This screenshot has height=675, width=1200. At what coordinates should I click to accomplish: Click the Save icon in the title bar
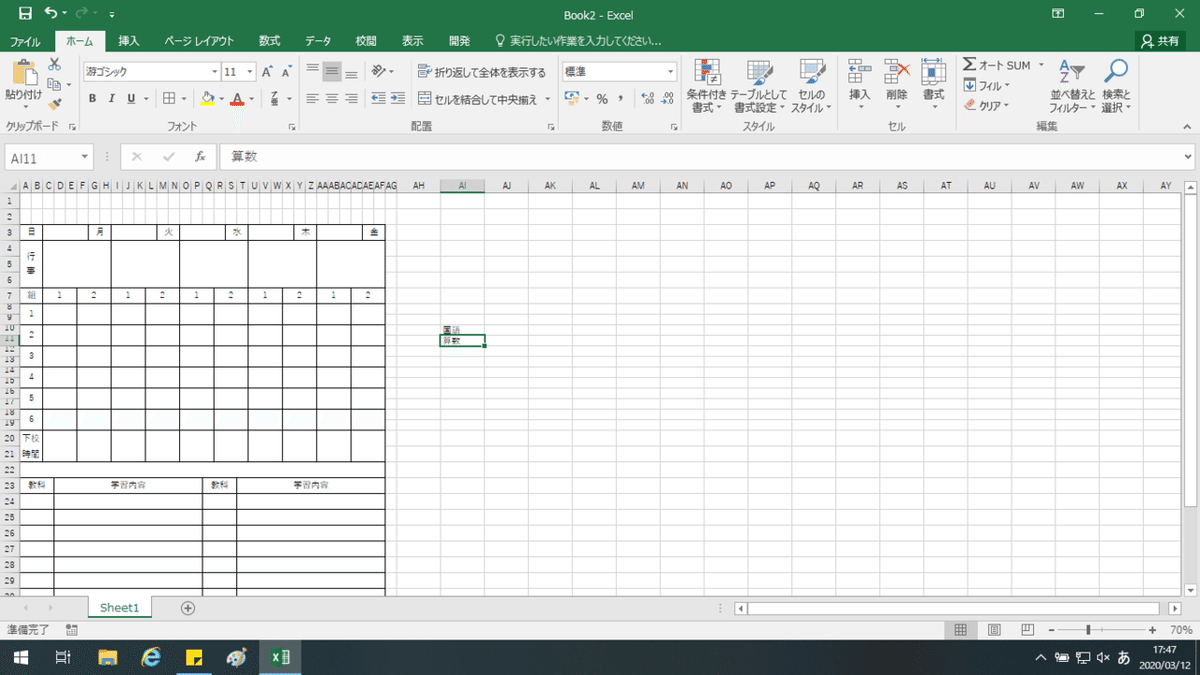(25, 14)
